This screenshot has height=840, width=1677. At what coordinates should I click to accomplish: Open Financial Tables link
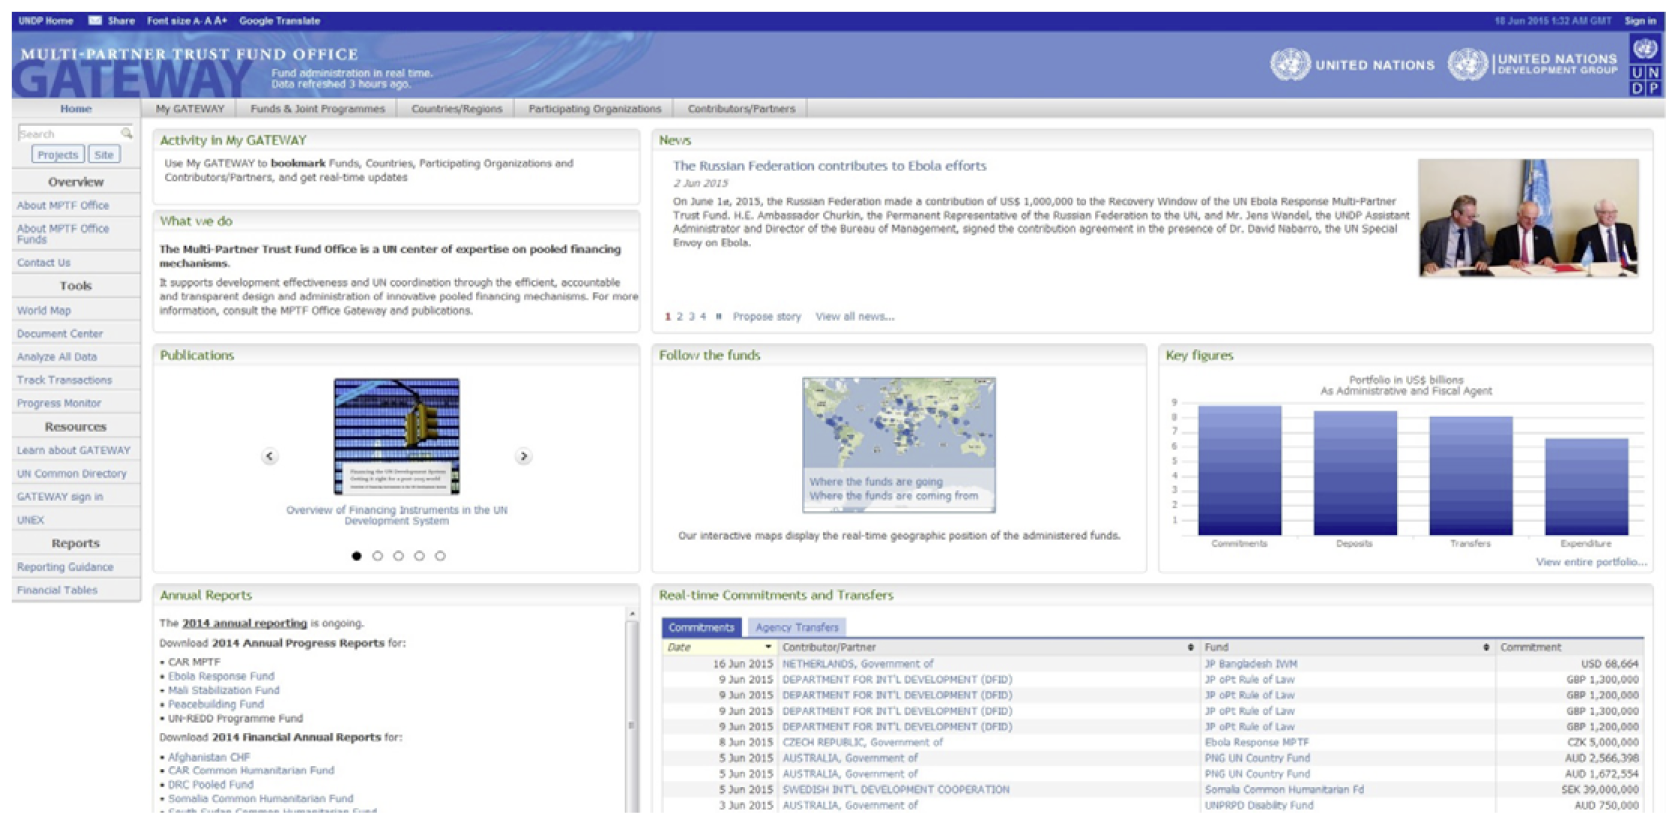(57, 590)
